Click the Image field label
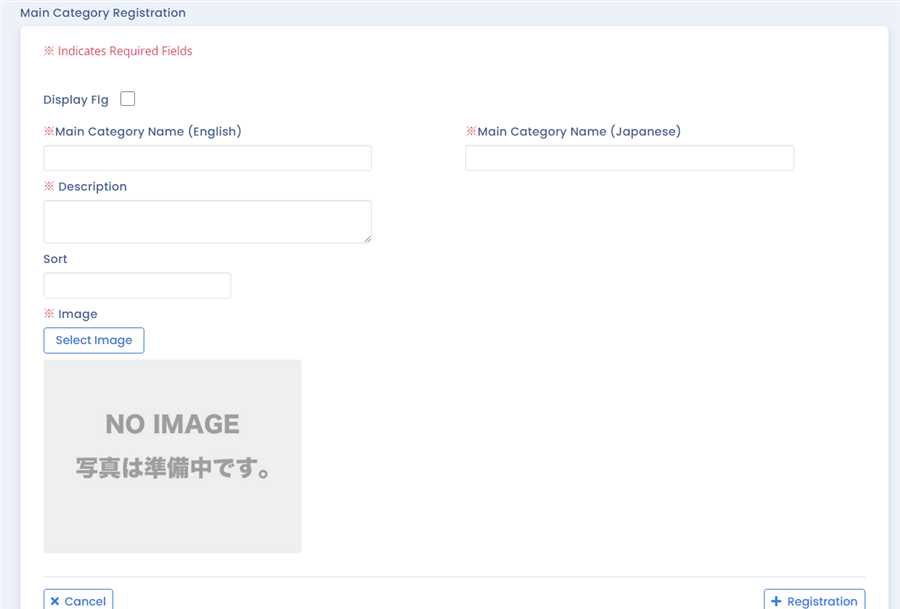Screen dimensions: 900x609 tap(77, 314)
